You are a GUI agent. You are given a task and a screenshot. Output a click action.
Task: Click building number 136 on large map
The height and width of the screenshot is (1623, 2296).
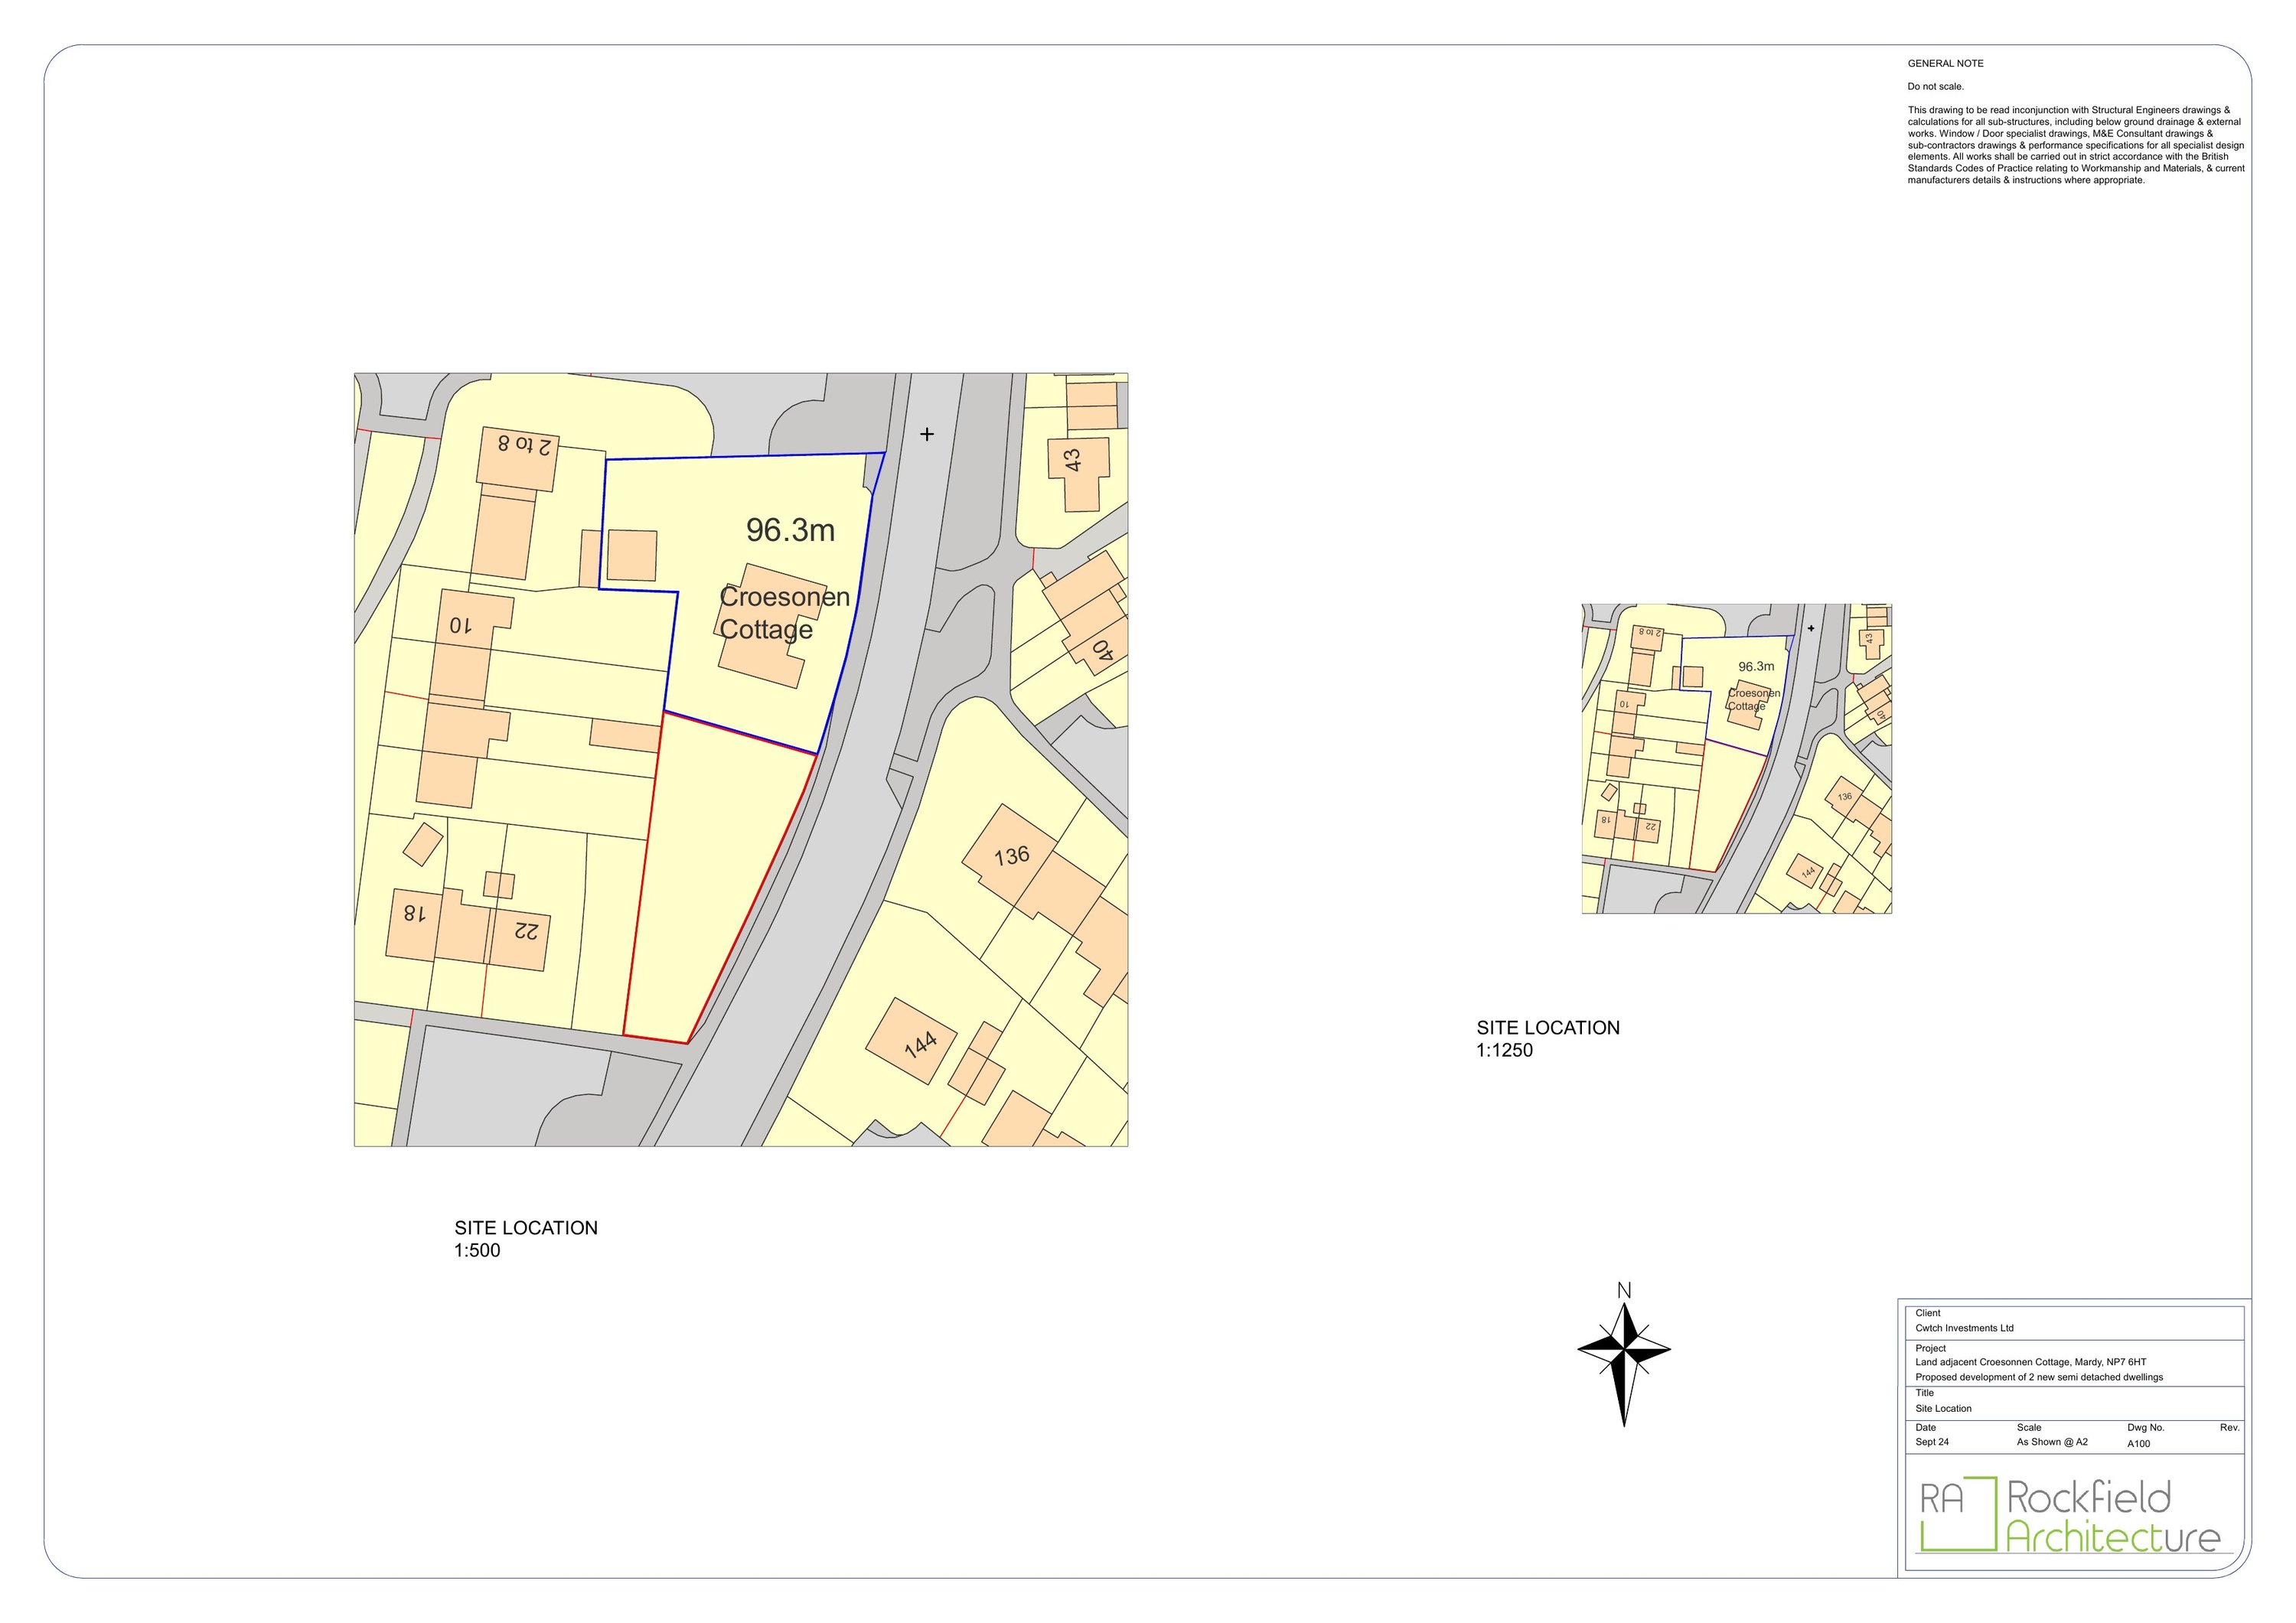pyautogui.click(x=1011, y=857)
